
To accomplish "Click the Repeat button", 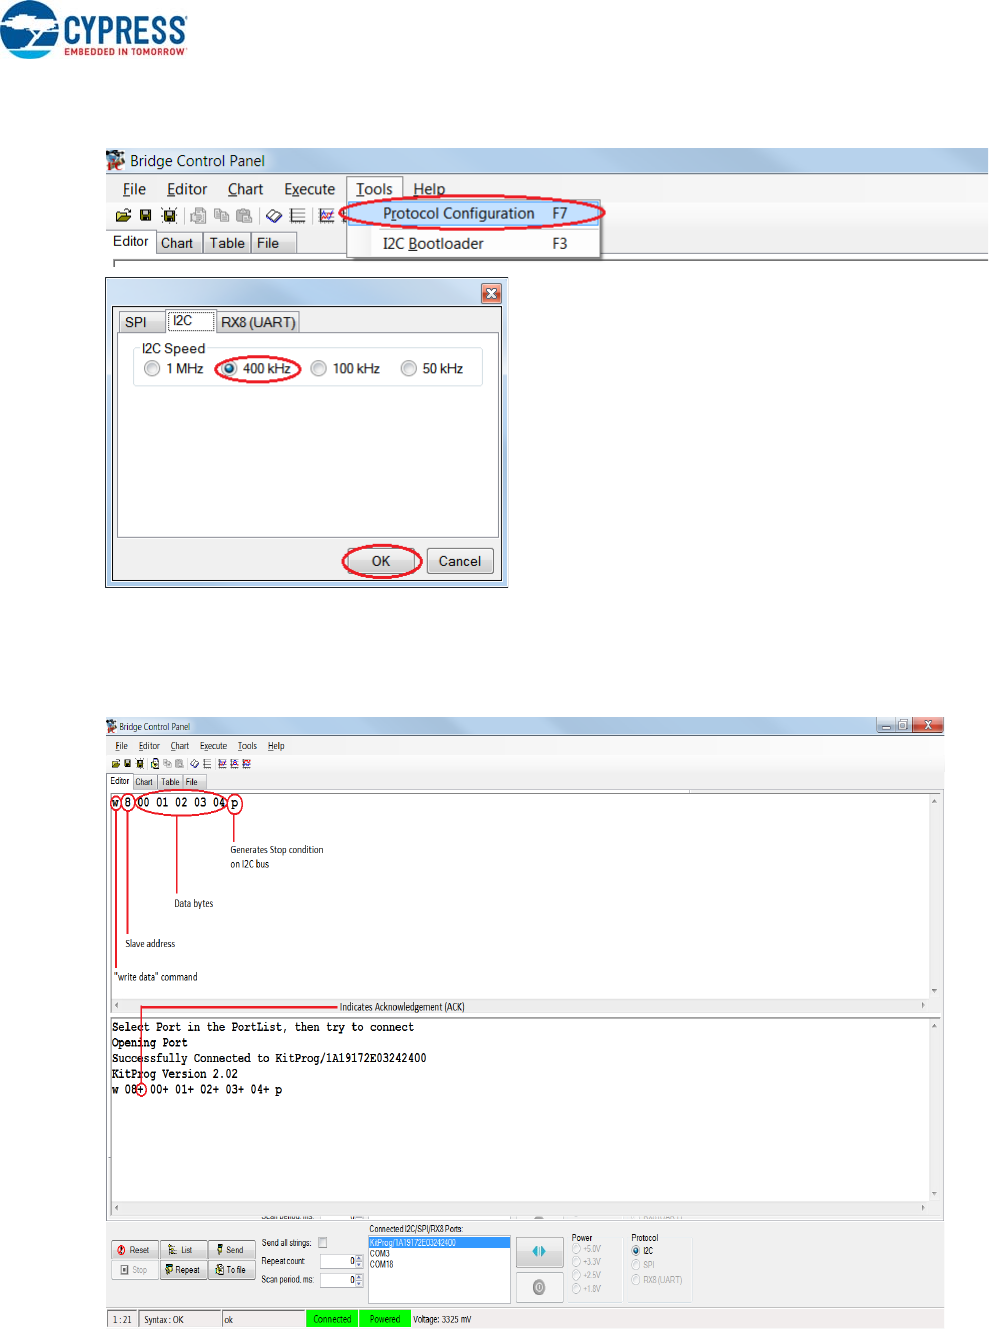I will point(182,1270).
